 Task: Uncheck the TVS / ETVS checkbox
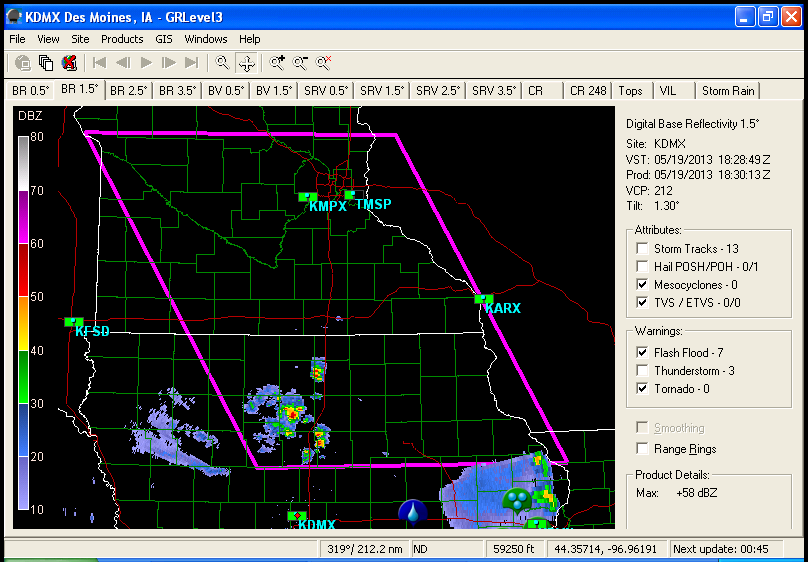642,302
